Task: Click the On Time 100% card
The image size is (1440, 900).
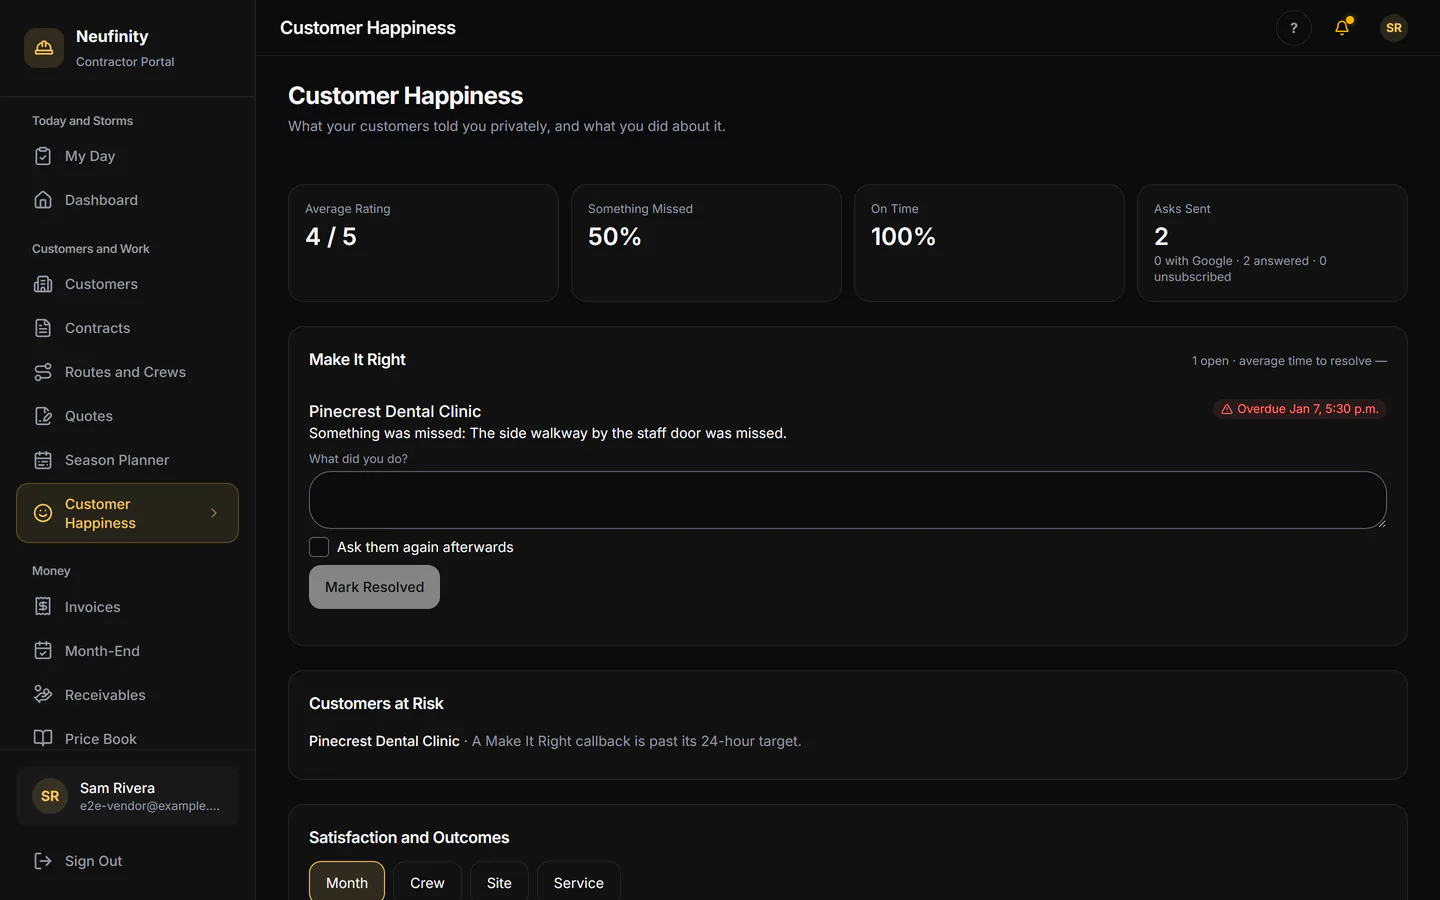Action: (x=989, y=243)
